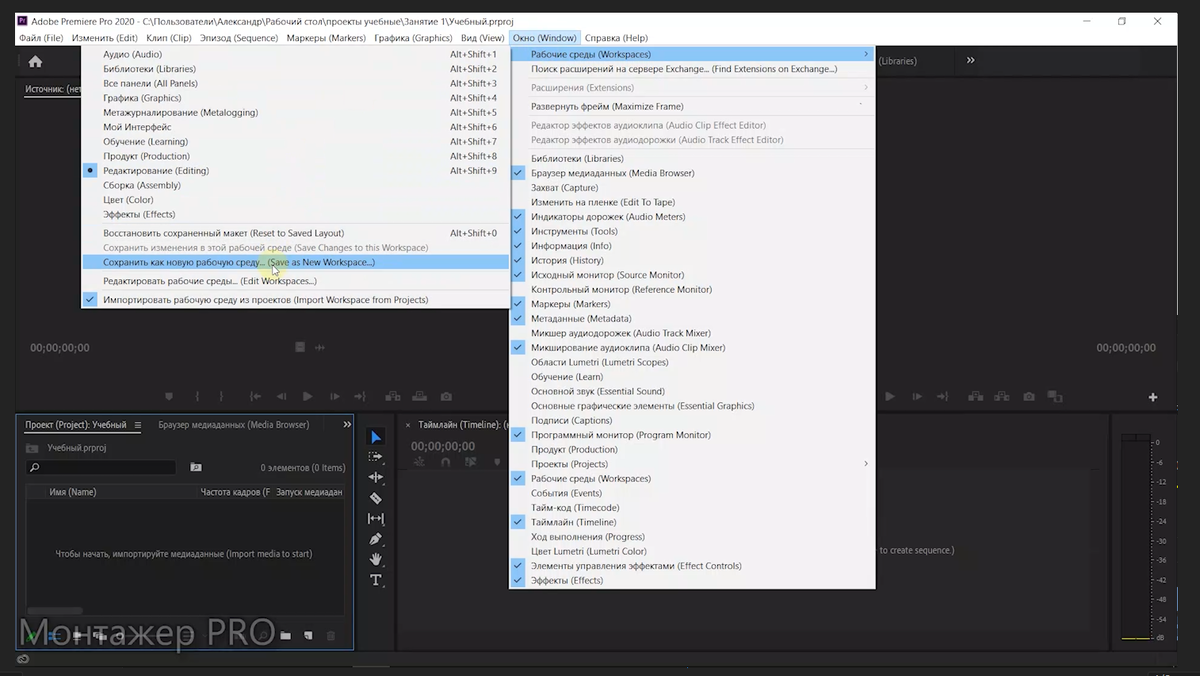Screen dimensions: 1200x676
Task: Export frame from Source monitor camera icon
Action: (x=446, y=397)
